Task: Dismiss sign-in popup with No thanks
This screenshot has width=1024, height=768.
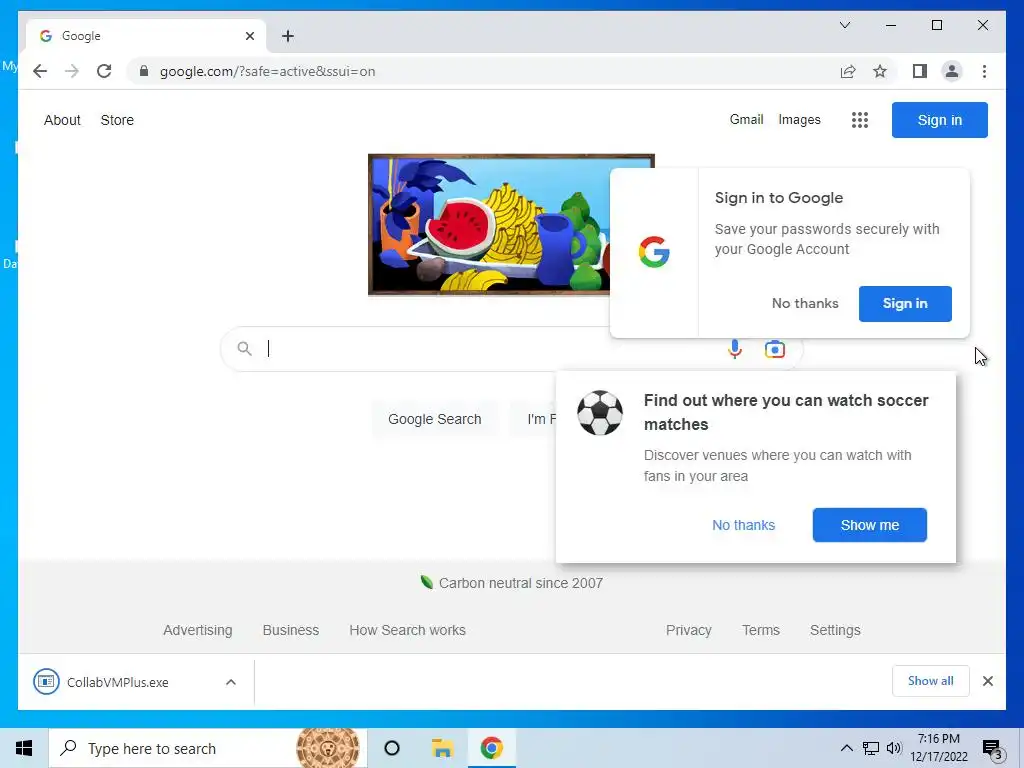Action: [805, 304]
